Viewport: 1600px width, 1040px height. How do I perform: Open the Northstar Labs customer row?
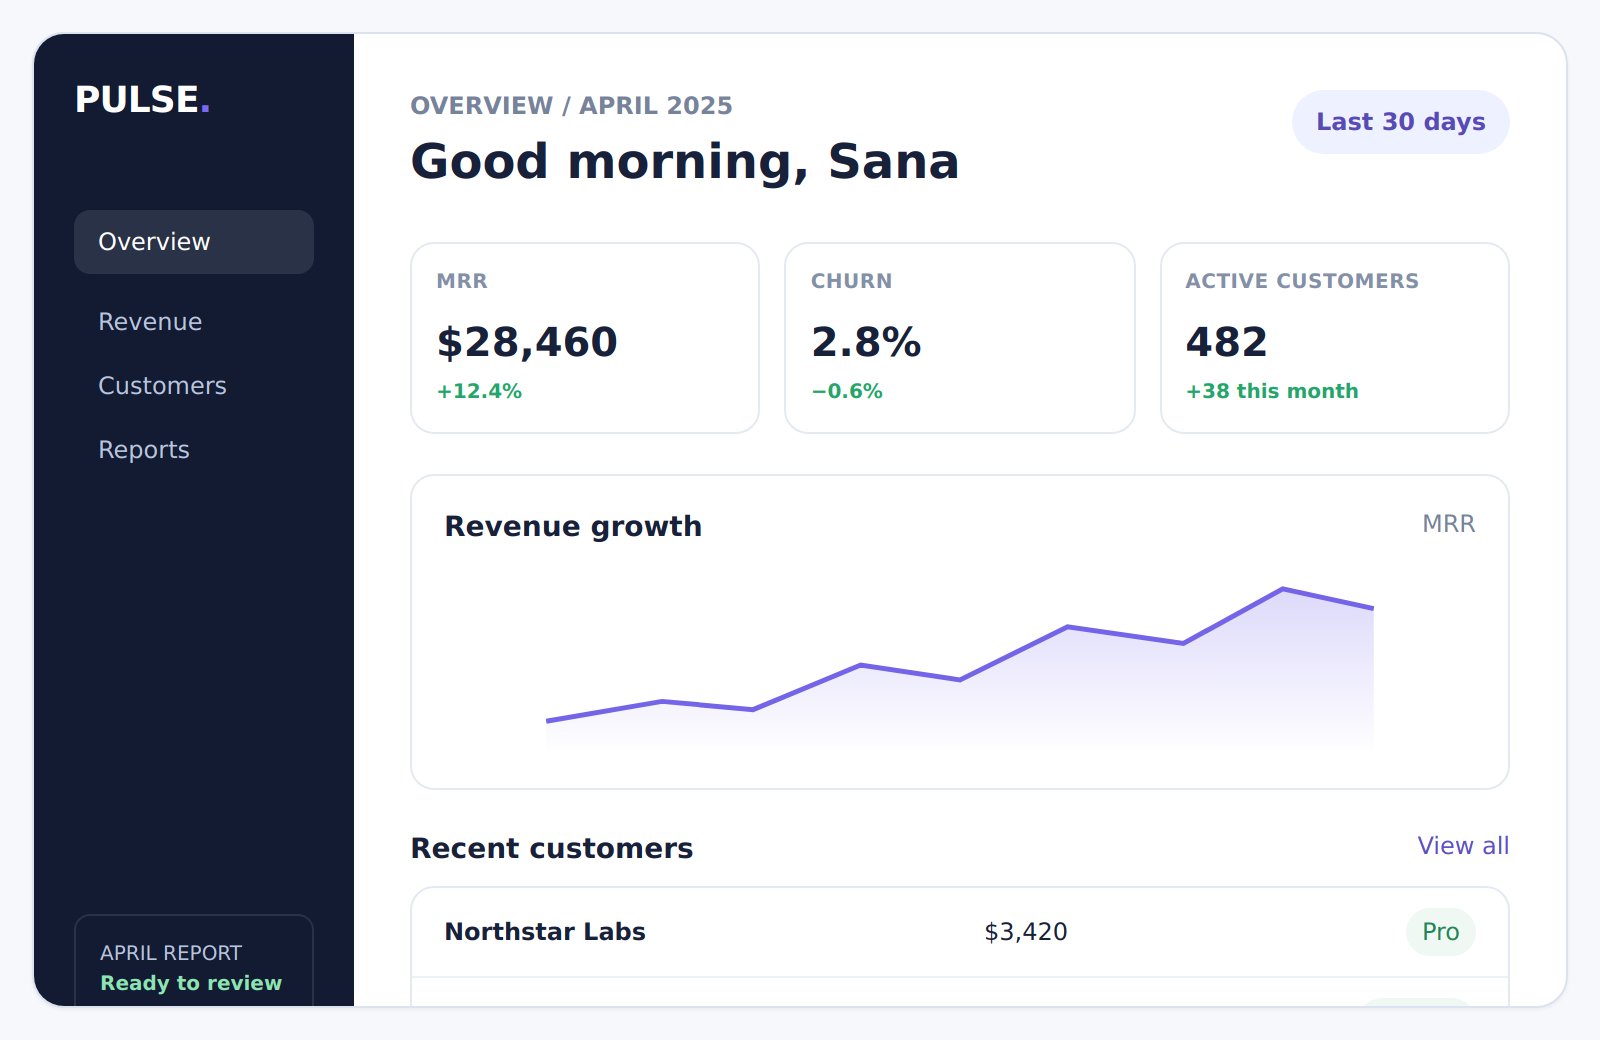[x=960, y=932]
